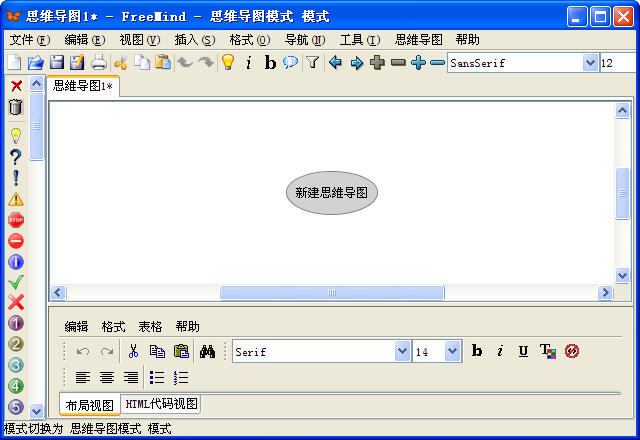Open a file with folder icon
640x440 pixels.
point(36,62)
